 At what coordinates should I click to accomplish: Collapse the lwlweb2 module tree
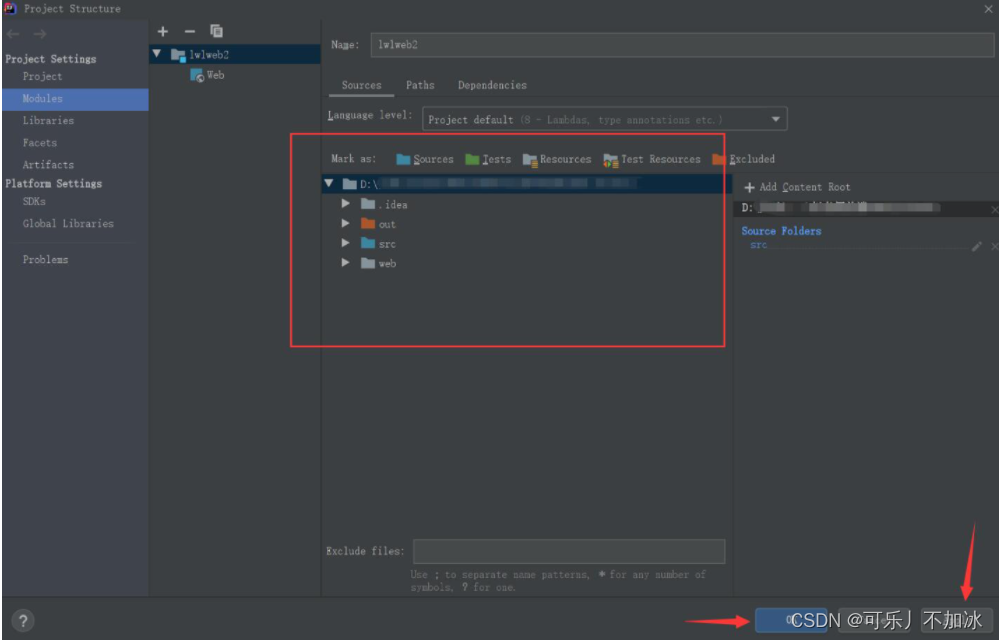pyautogui.click(x=157, y=54)
